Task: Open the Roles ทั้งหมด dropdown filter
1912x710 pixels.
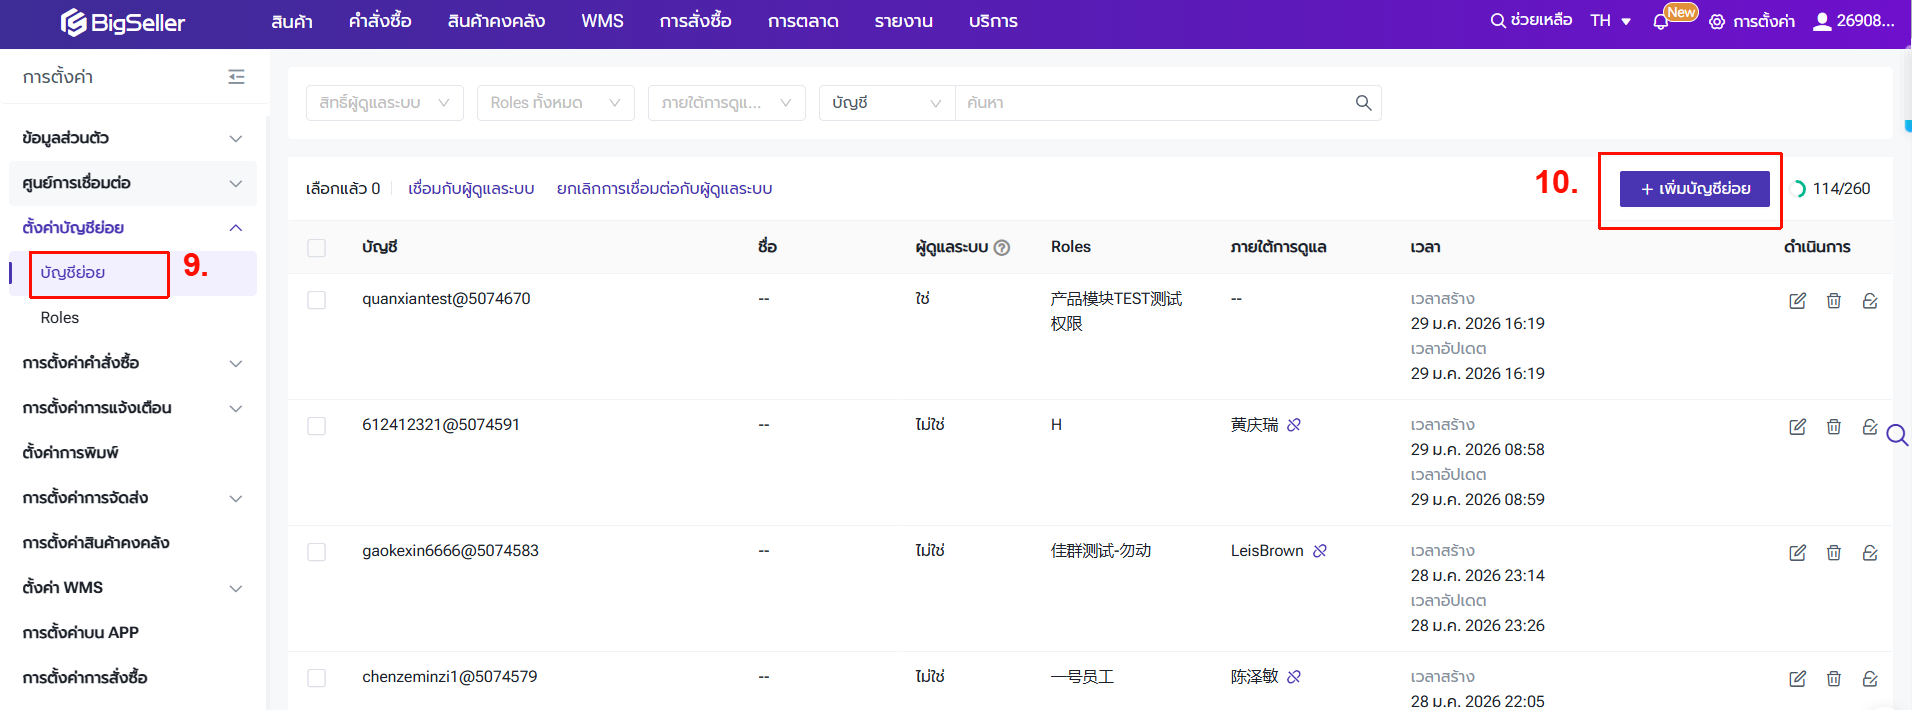Action: [x=555, y=103]
